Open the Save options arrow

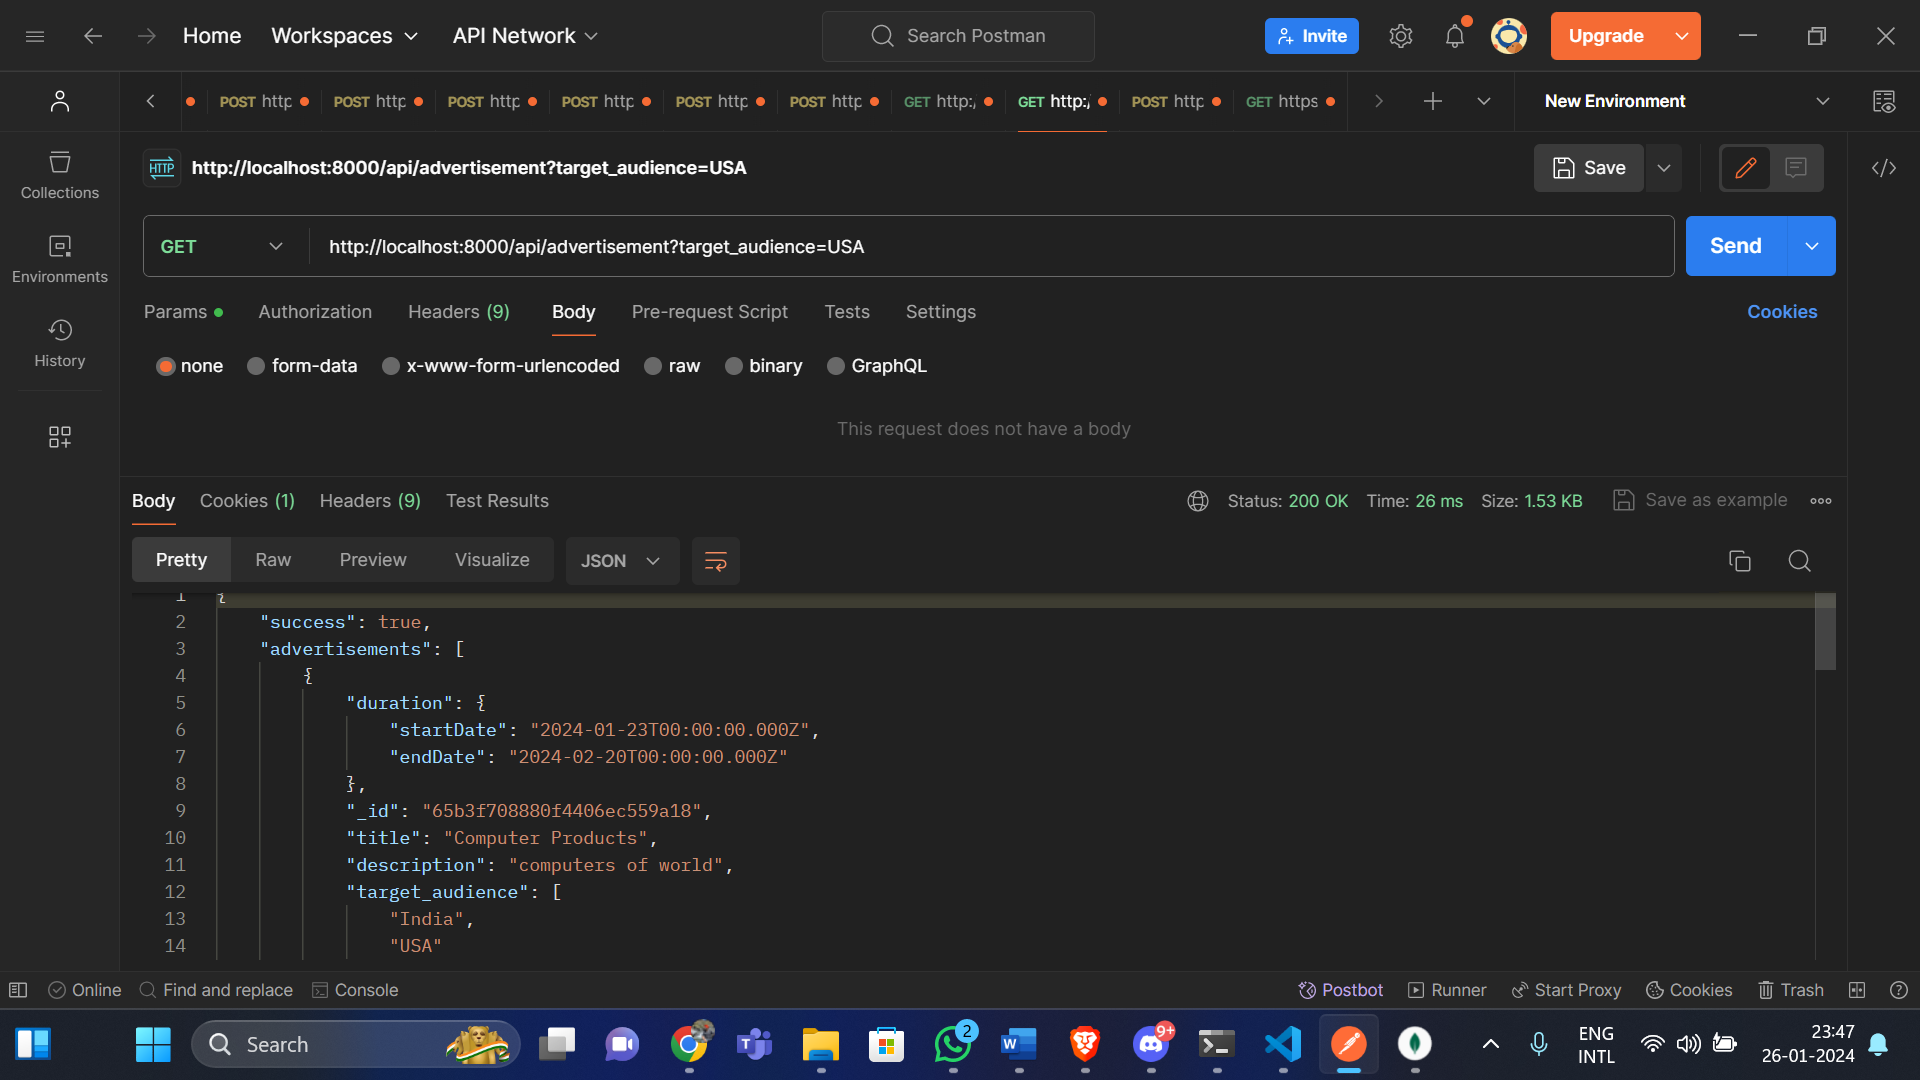click(x=1664, y=168)
